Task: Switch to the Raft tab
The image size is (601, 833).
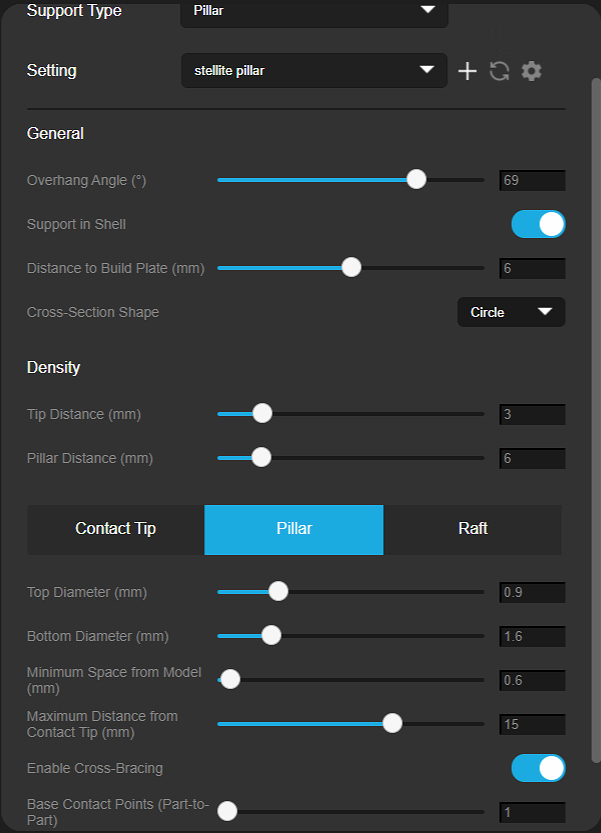Action: coord(472,530)
